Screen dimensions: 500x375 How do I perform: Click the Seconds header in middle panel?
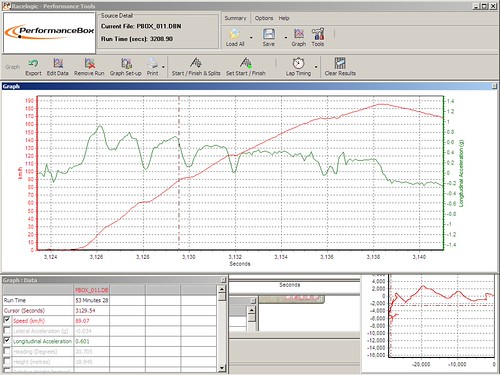[289, 285]
